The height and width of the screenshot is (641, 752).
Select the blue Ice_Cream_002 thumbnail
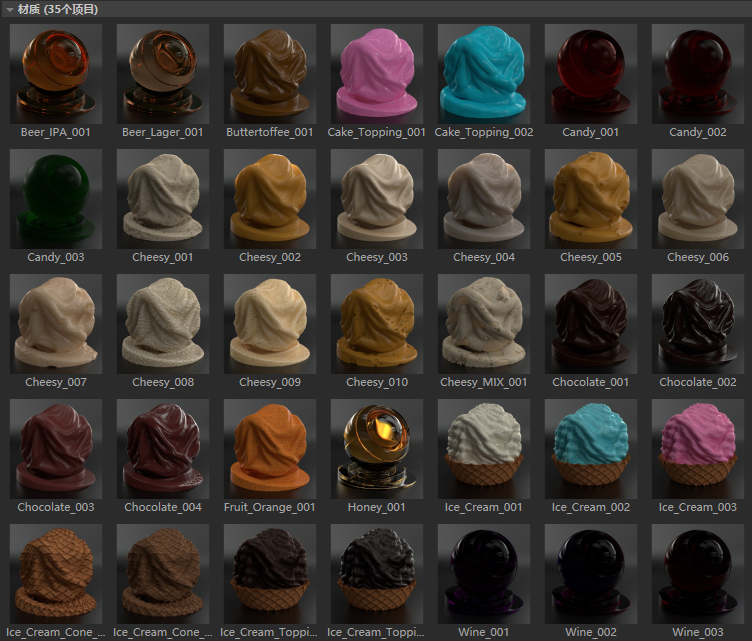(590, 449)
